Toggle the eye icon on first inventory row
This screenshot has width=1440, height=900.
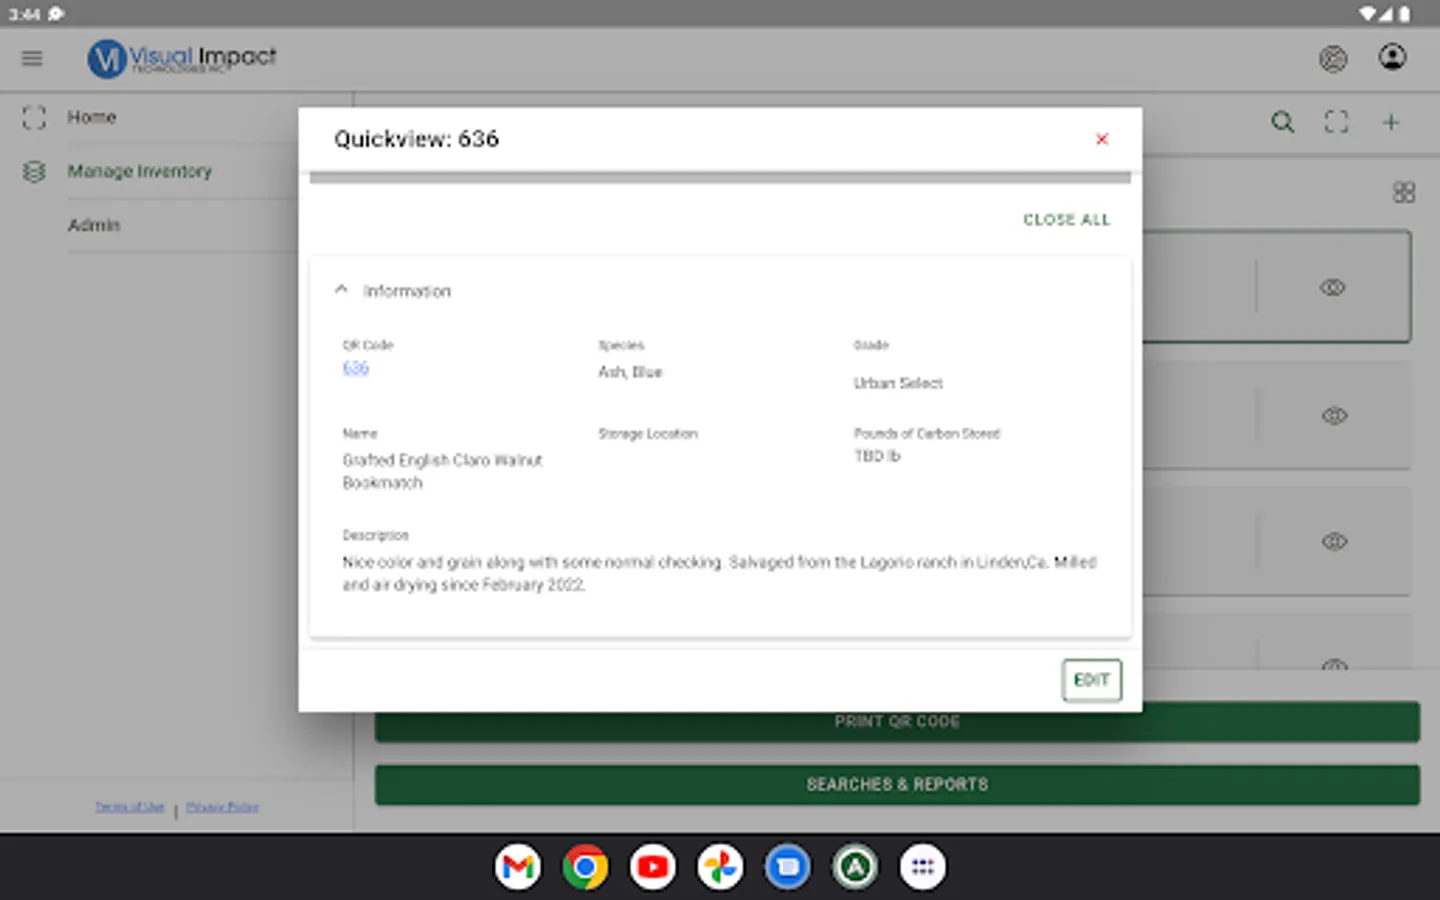coord(1333,288)
